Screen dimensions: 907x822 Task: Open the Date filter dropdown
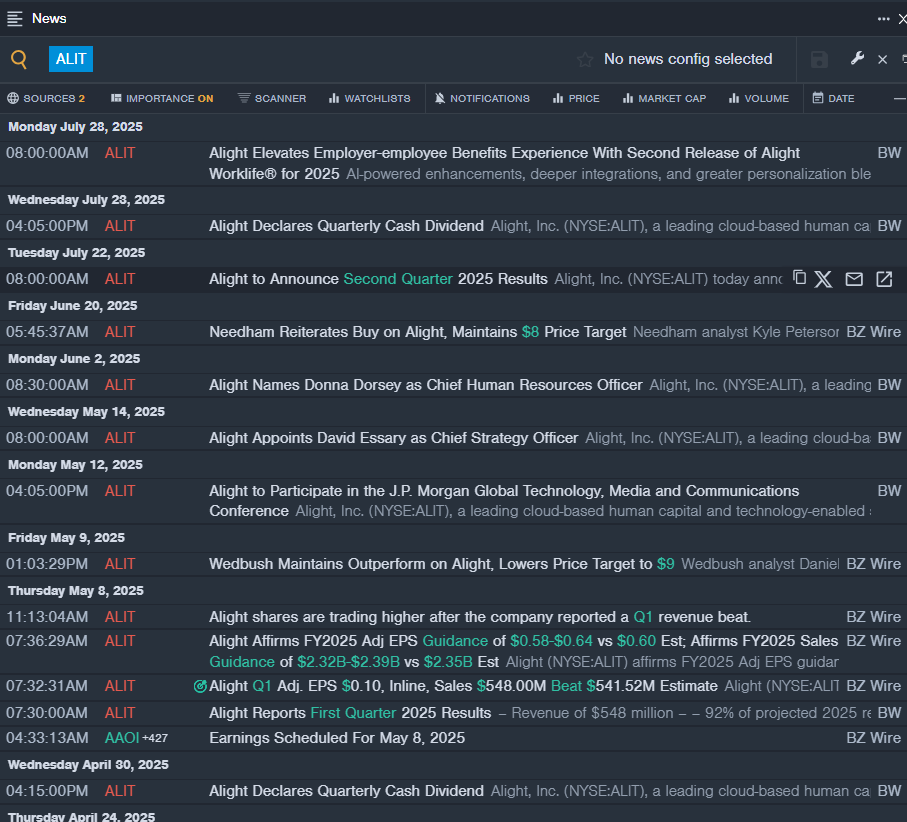(x=834, y=98)
